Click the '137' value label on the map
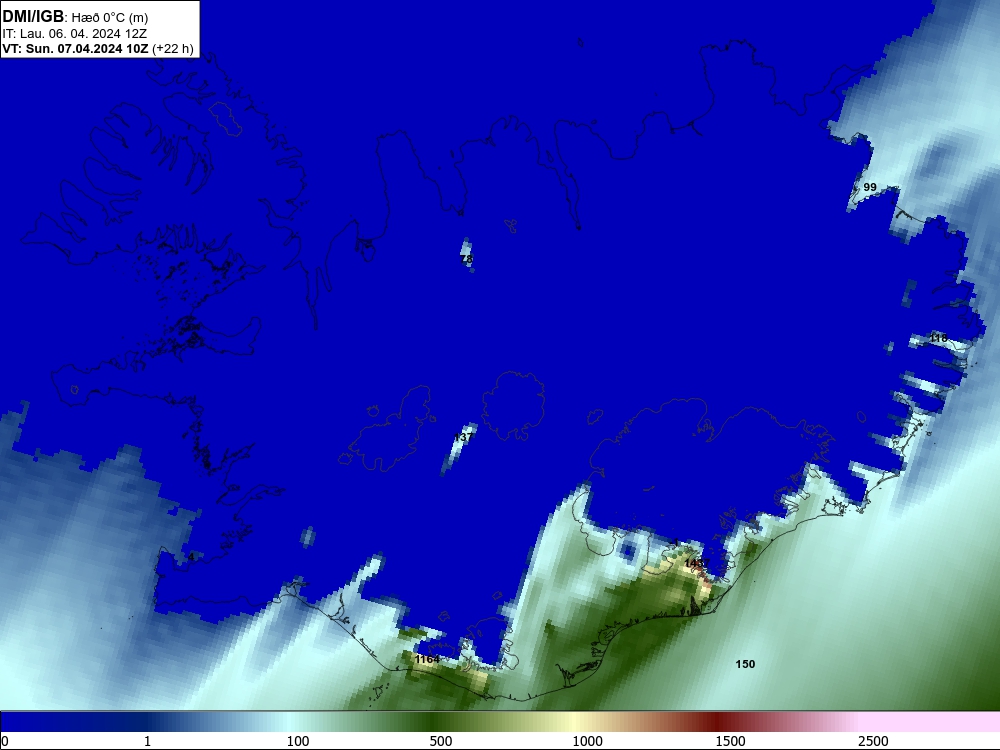Viewport: 1000px width, 750px height. coord(463,437)
